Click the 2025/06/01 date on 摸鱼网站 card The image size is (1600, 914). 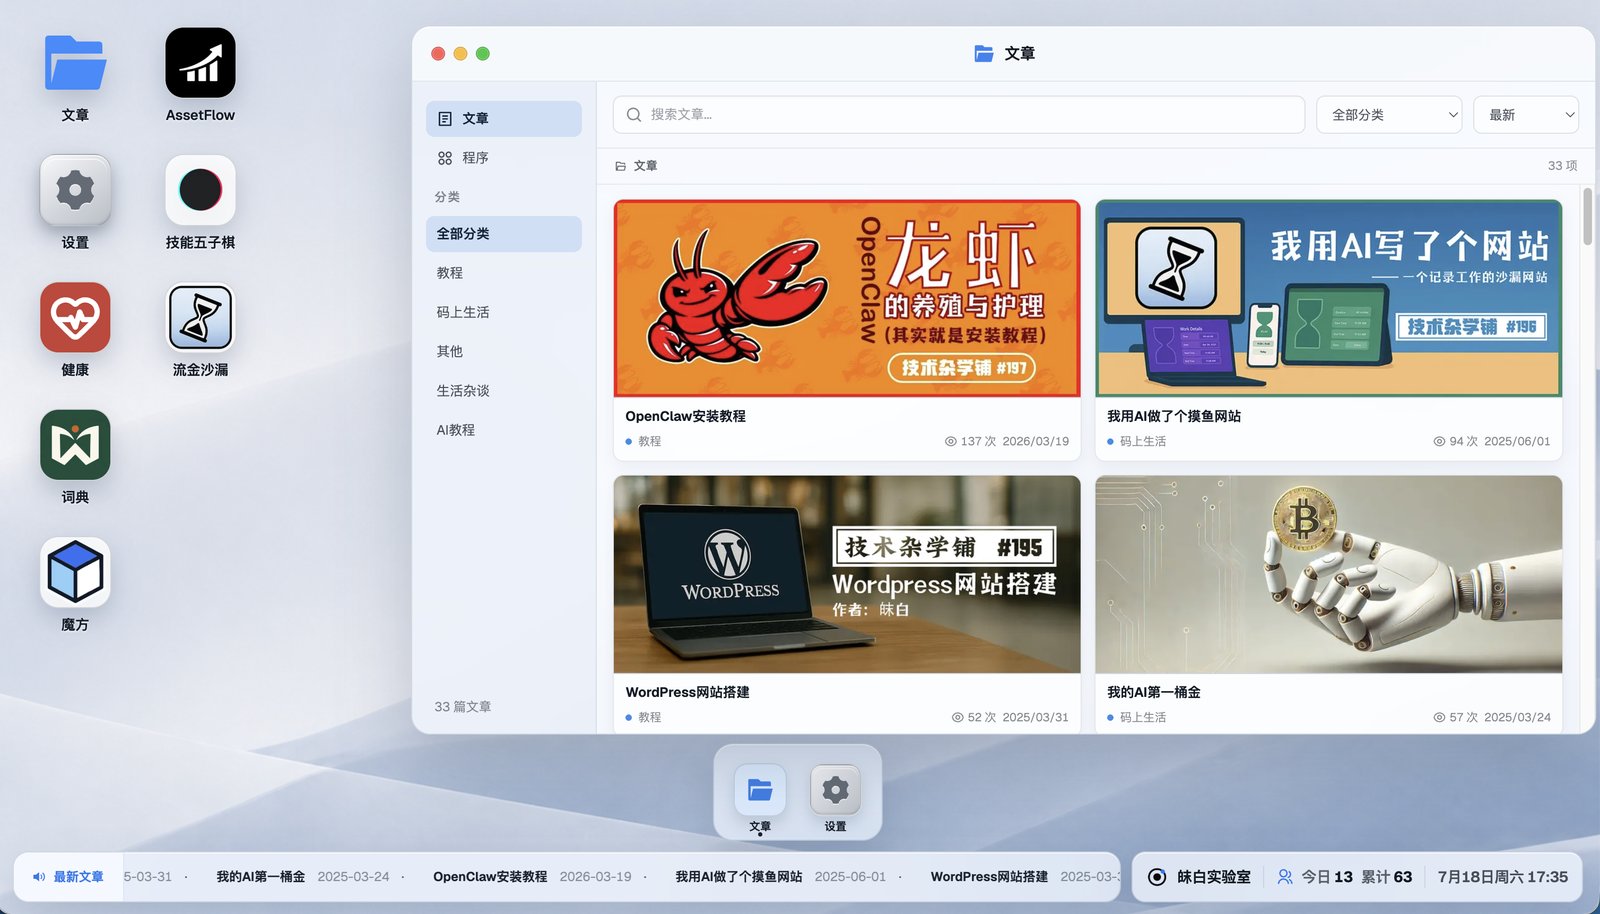click(x=1517, y=441)
